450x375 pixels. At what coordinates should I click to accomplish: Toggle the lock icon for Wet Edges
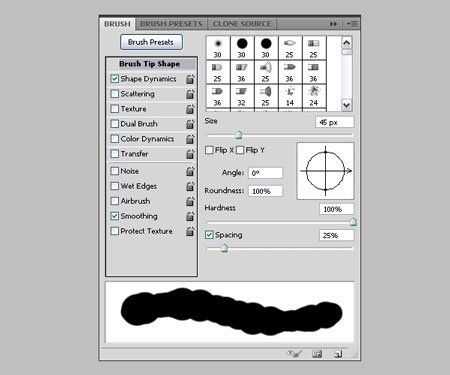[190, 186]
